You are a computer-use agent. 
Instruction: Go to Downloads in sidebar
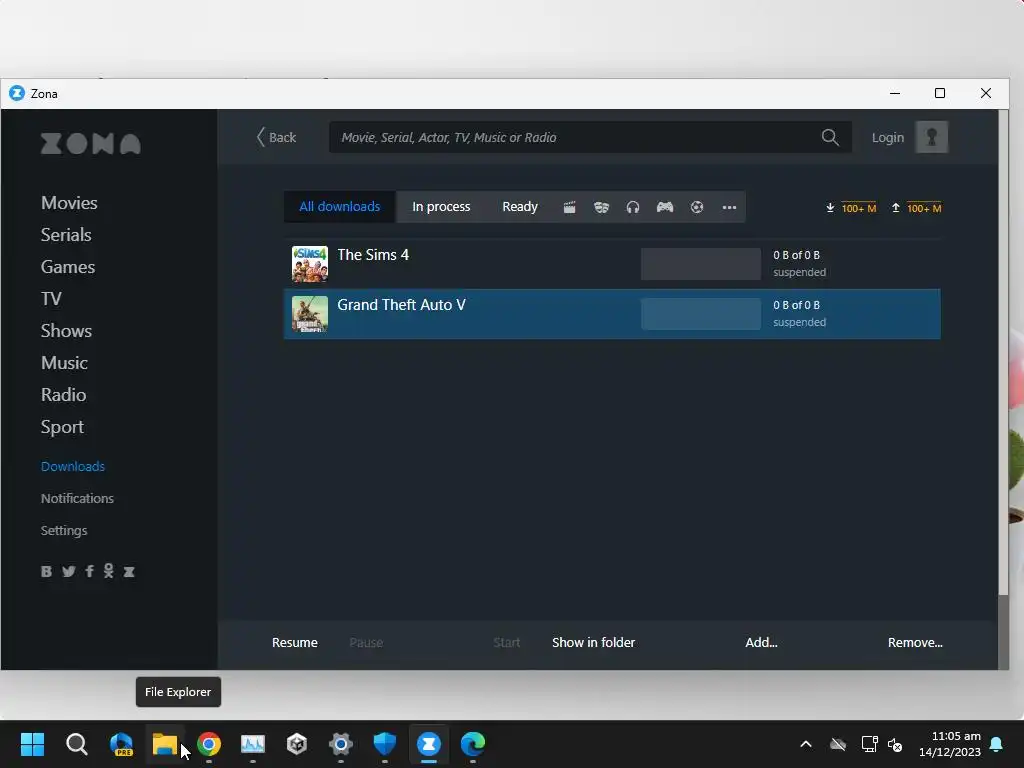pos(72,466)
